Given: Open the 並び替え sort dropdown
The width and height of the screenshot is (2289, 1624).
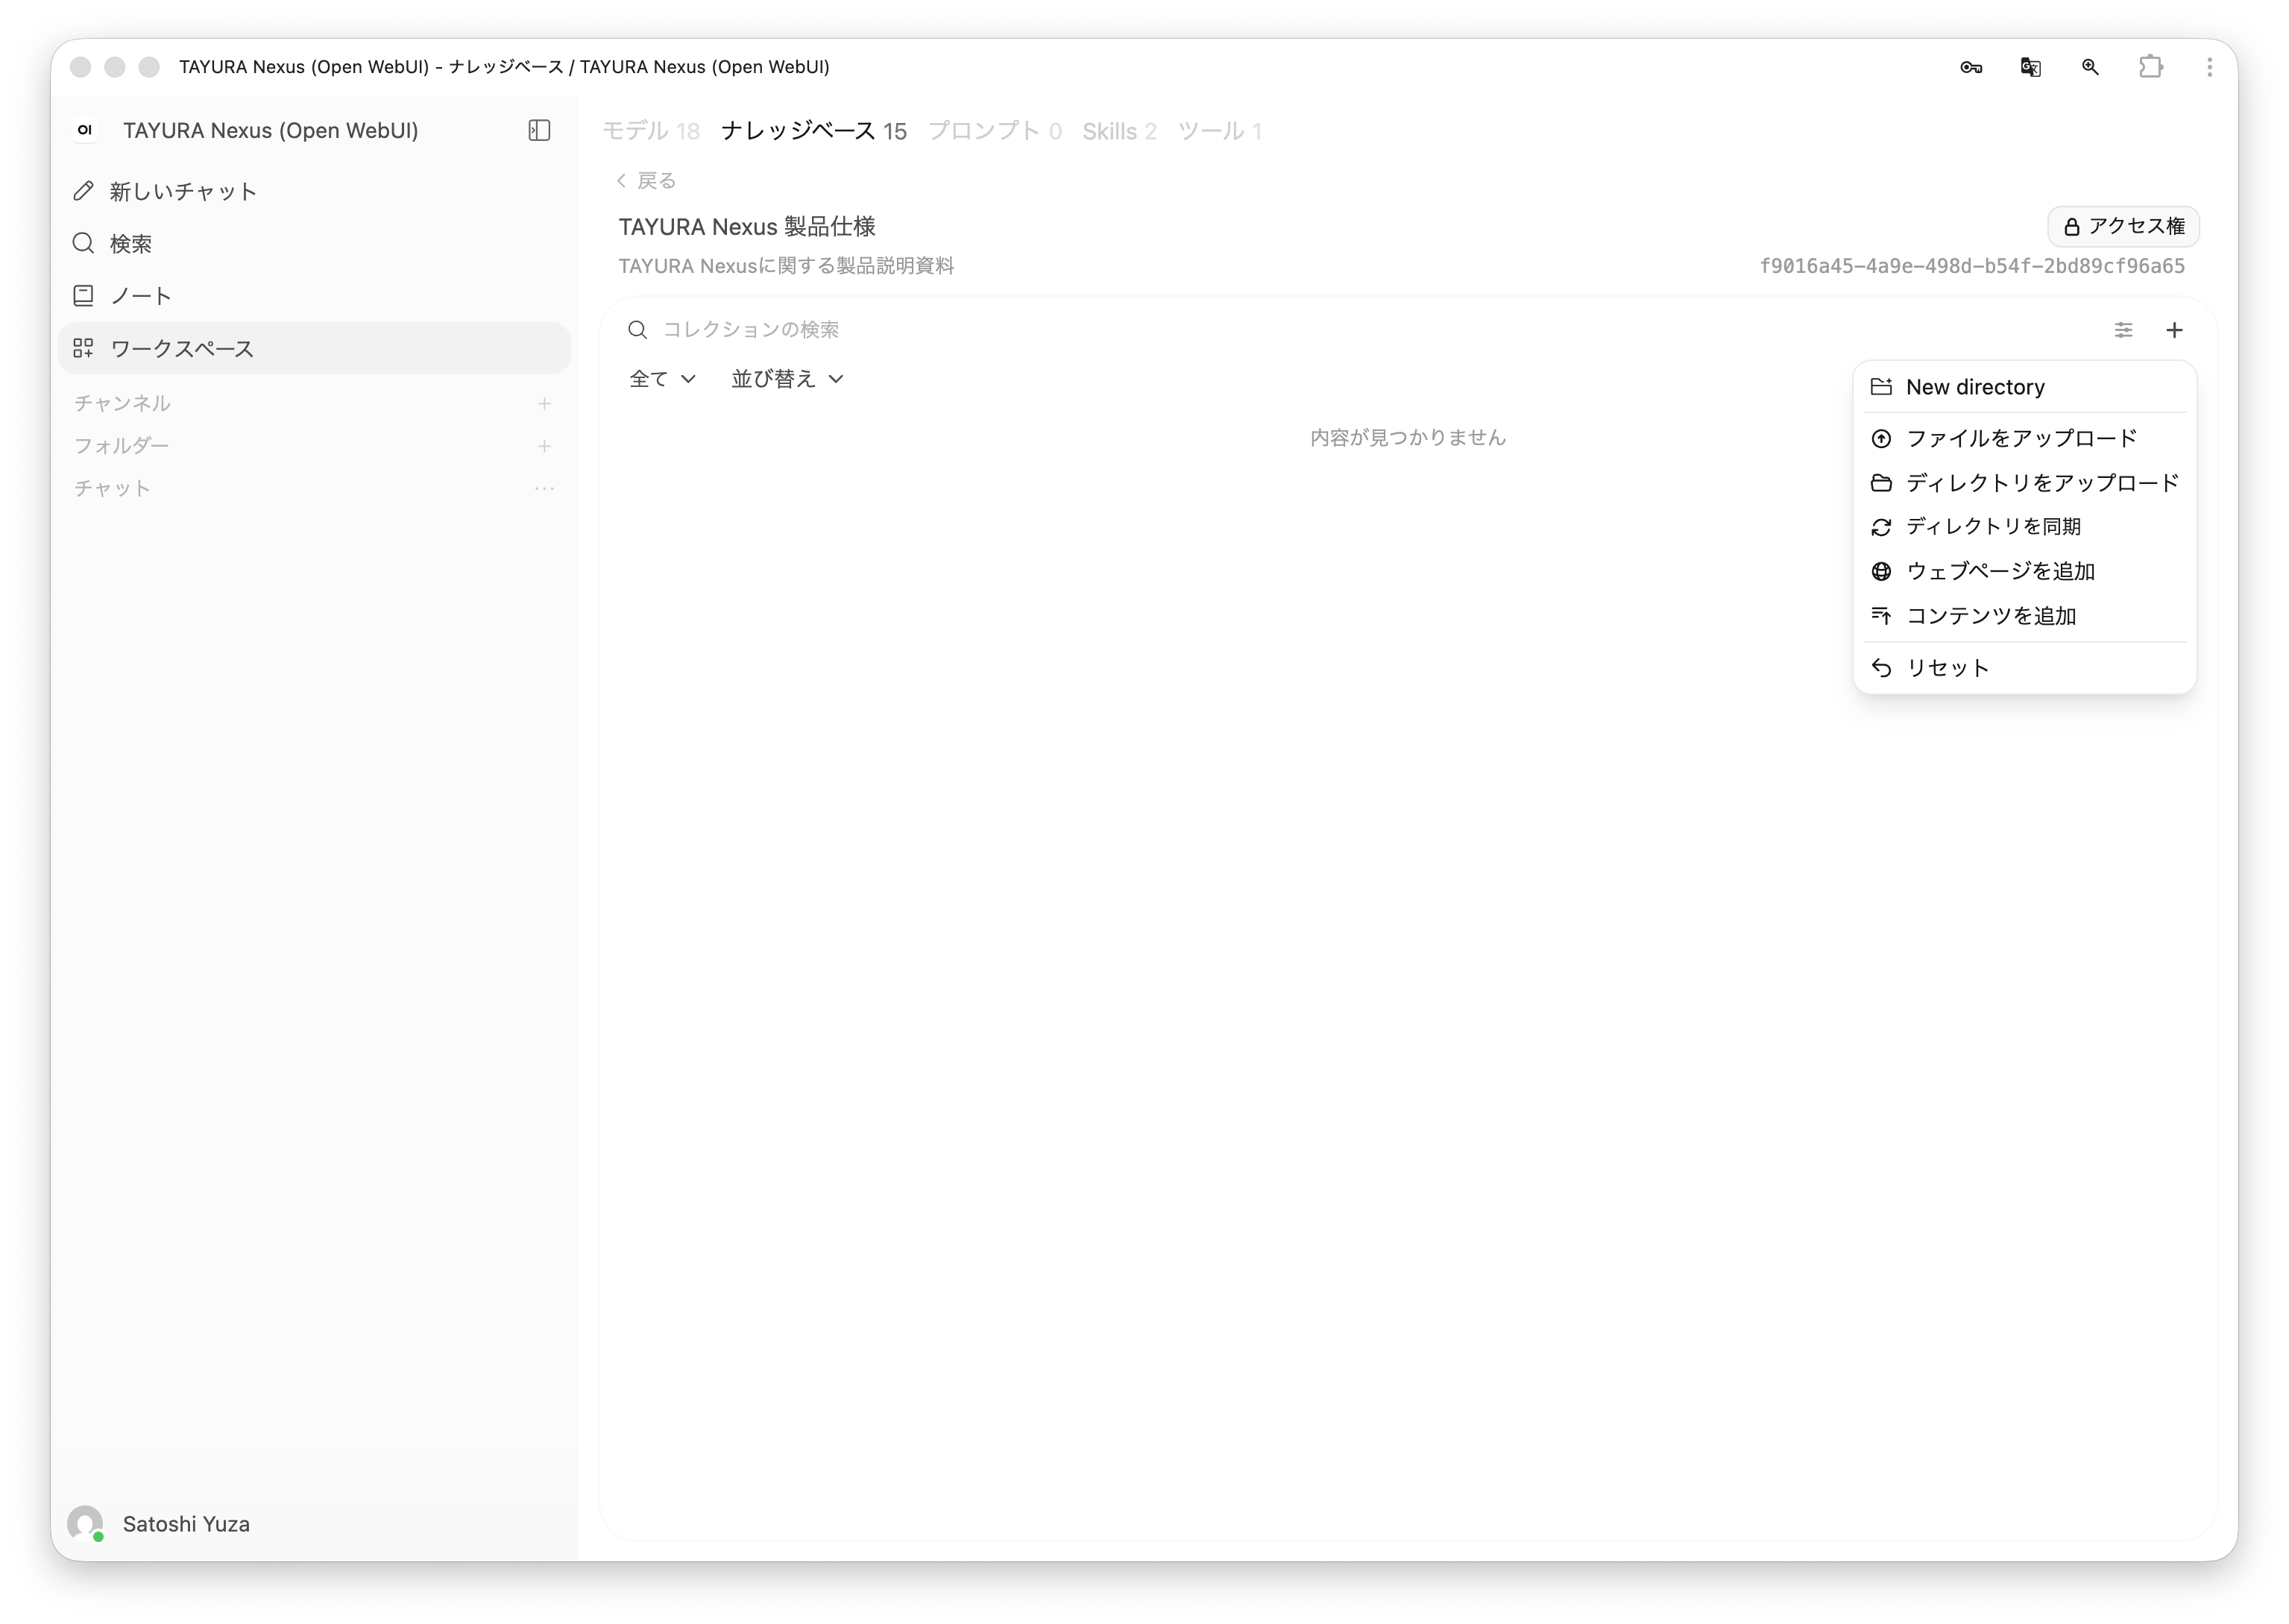Looking at the screenshot, I should tap(787, 379).
